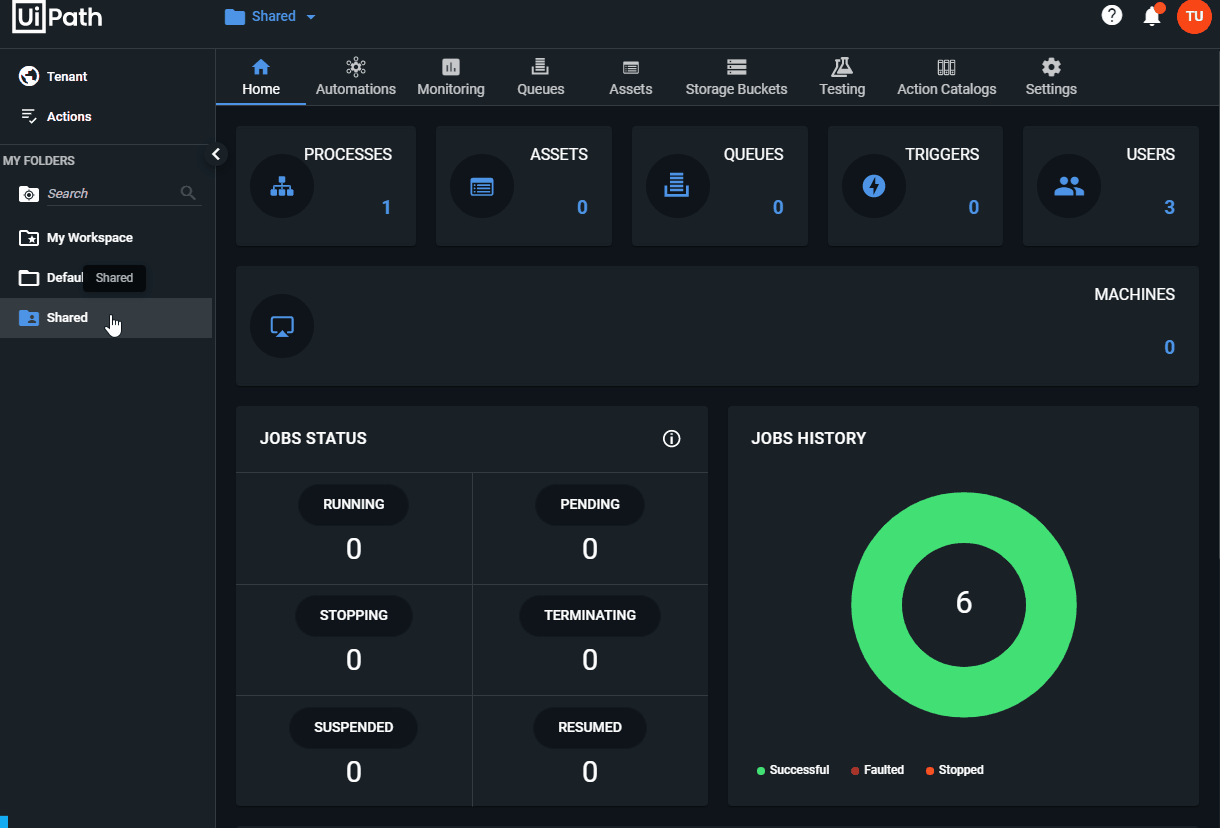Toggle the Faulted legend item
1220x828 pixels.
[x=877, y=770]
